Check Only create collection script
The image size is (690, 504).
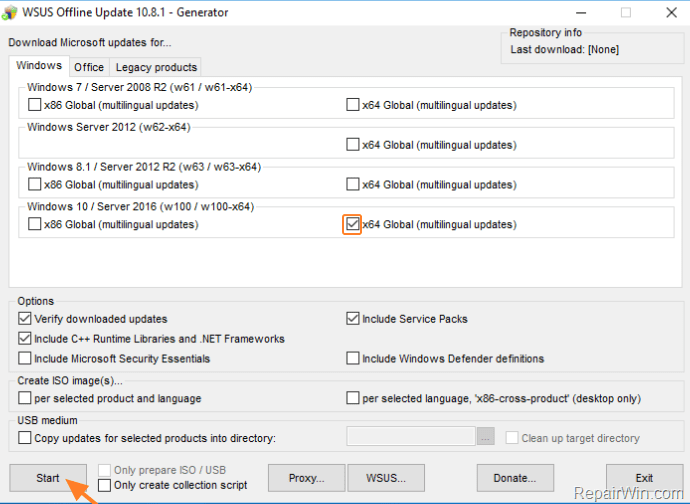click(104, 485)
